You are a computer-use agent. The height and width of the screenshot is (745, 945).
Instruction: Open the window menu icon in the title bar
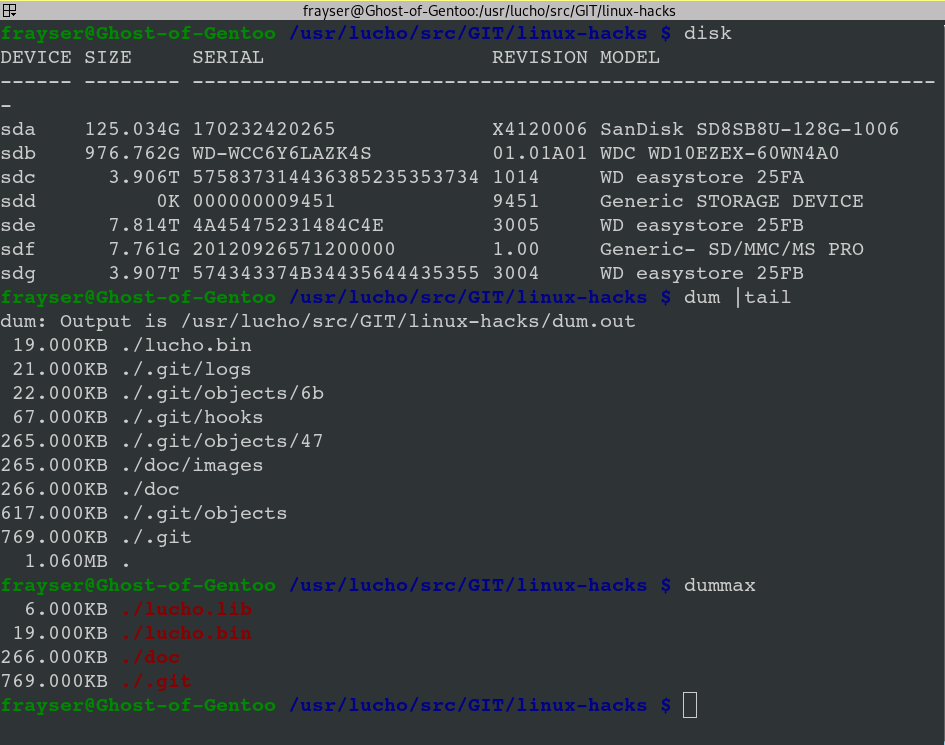[x=9, y=10]
